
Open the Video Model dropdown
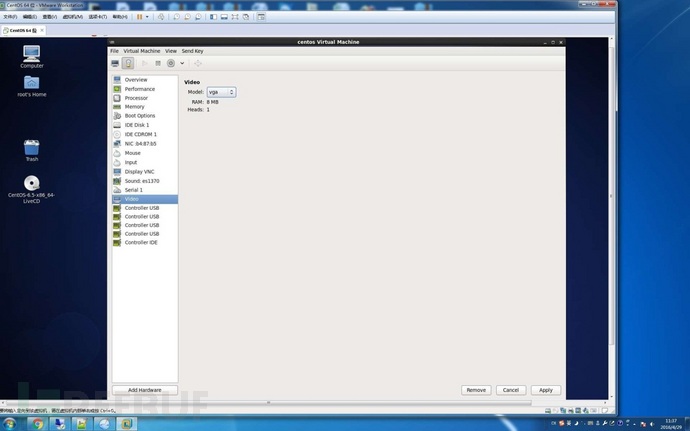[x=221, y=92]
